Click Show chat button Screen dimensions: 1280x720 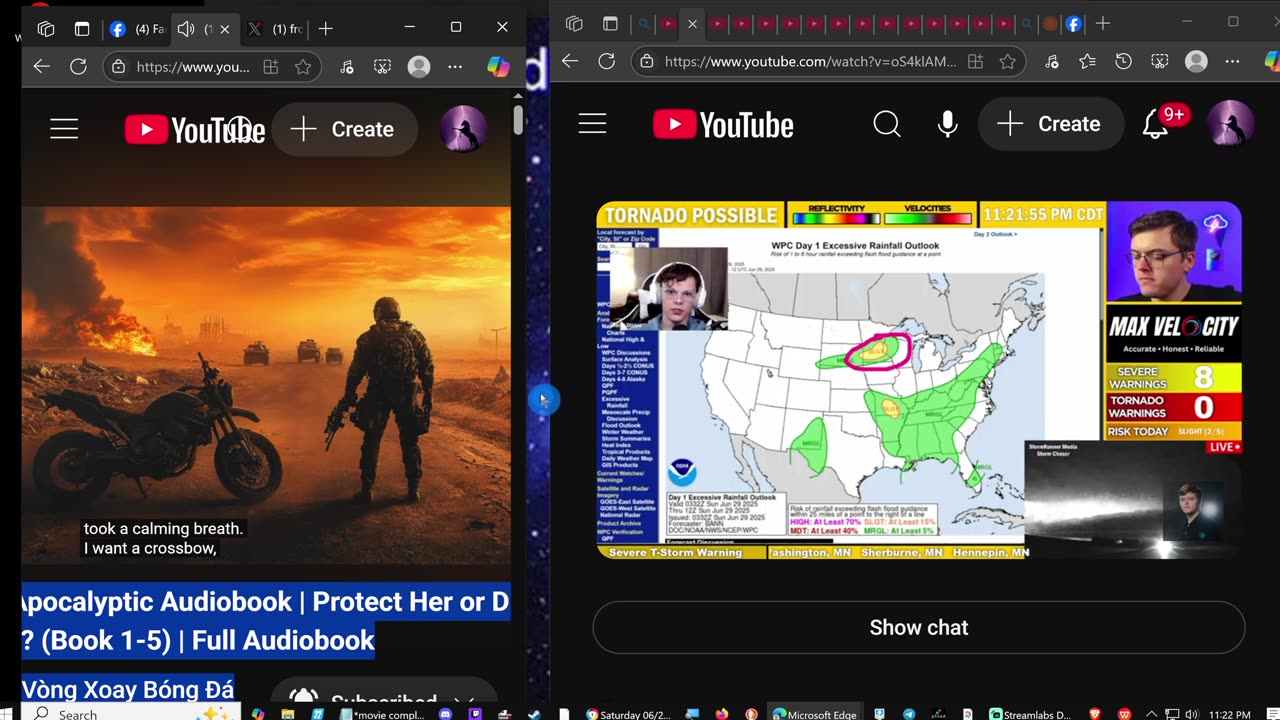(919, 628)
